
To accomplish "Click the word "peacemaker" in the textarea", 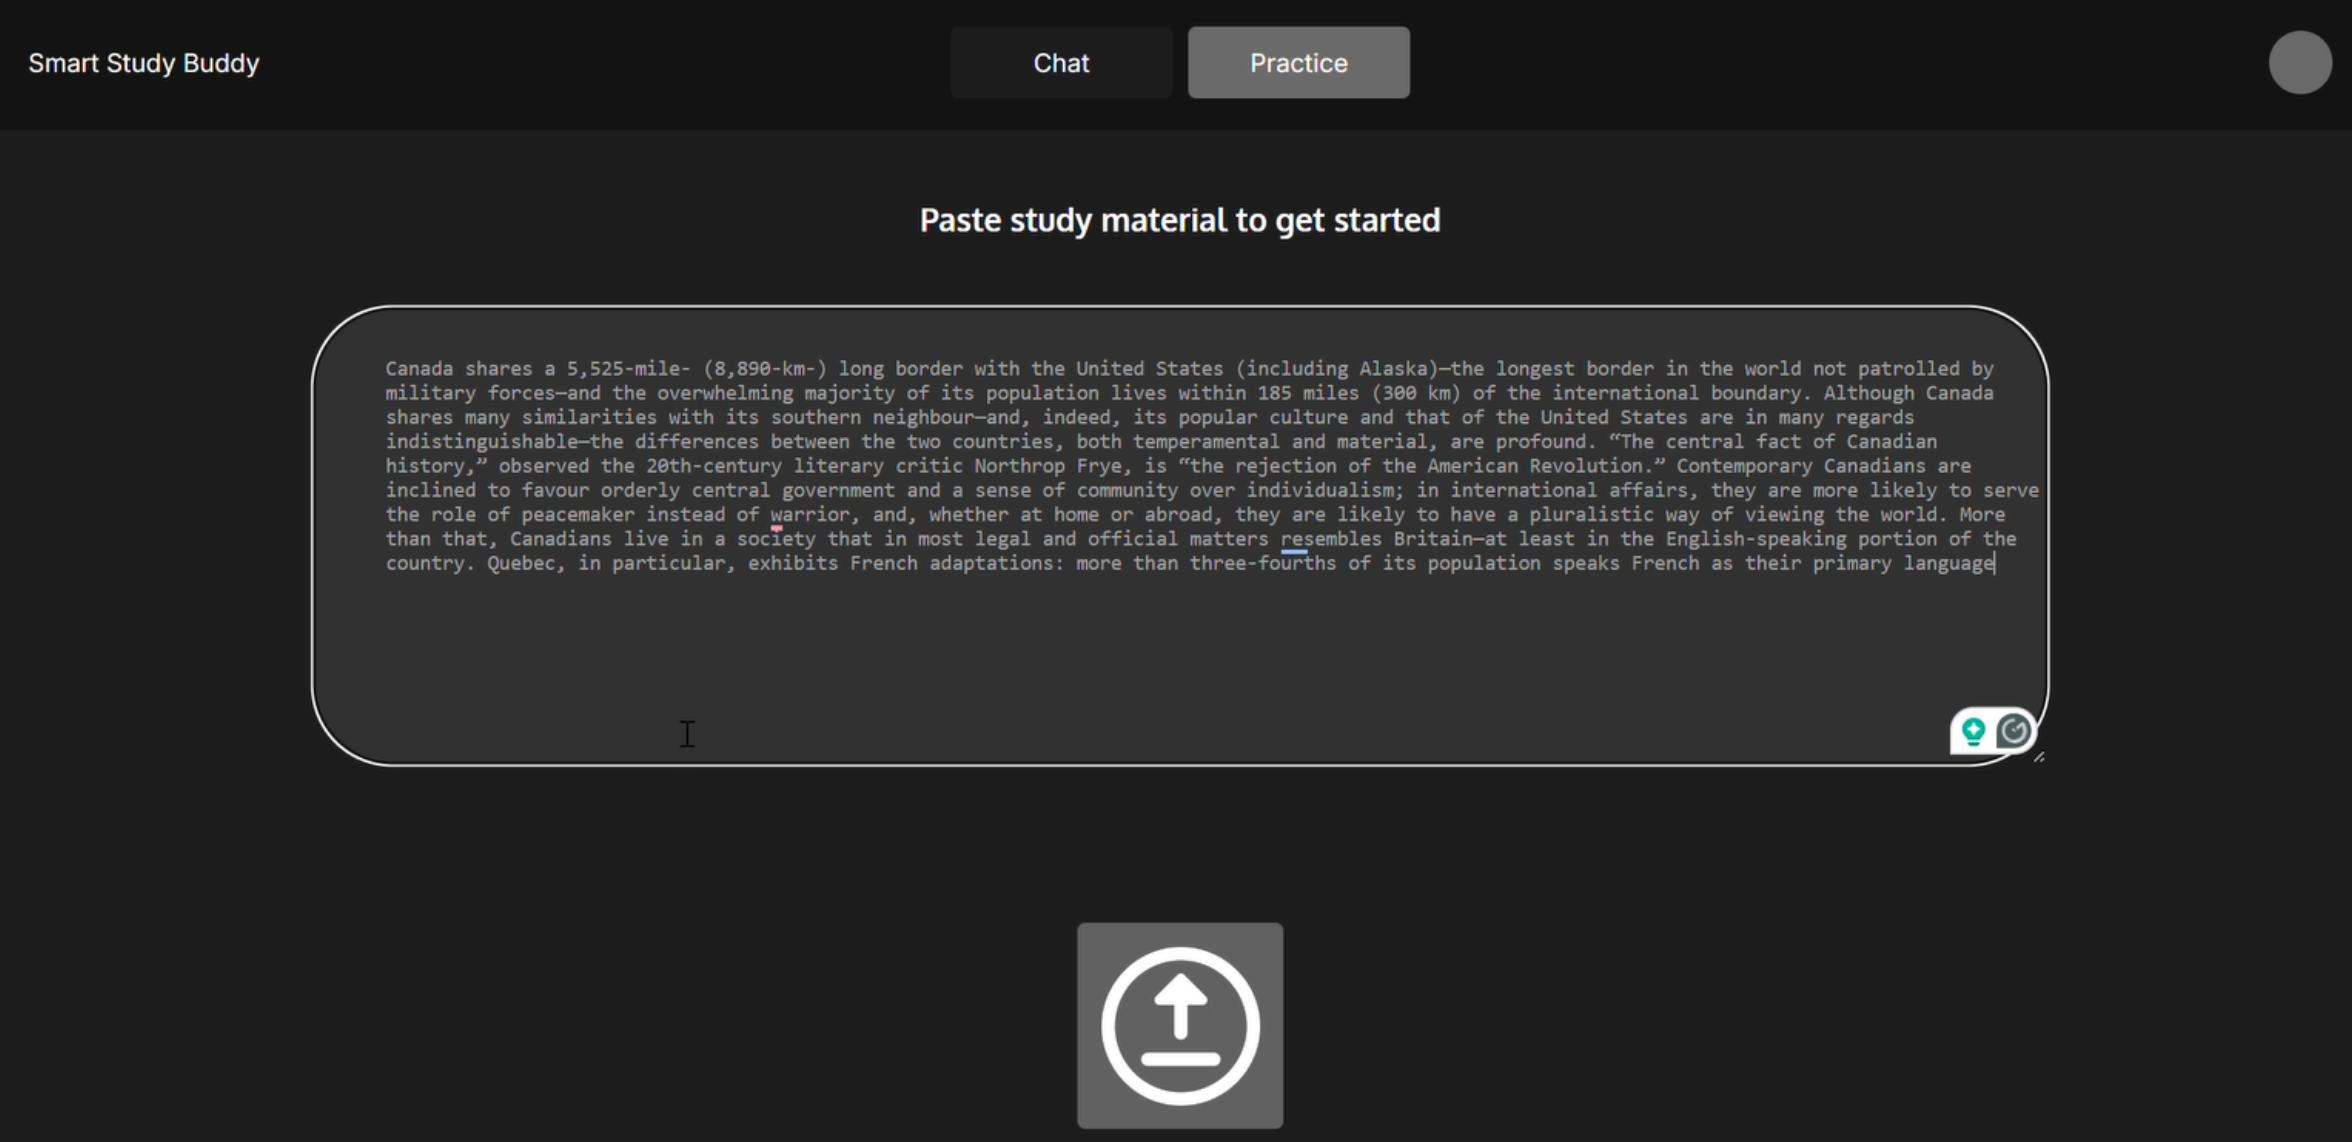I will tap(577, 515).
